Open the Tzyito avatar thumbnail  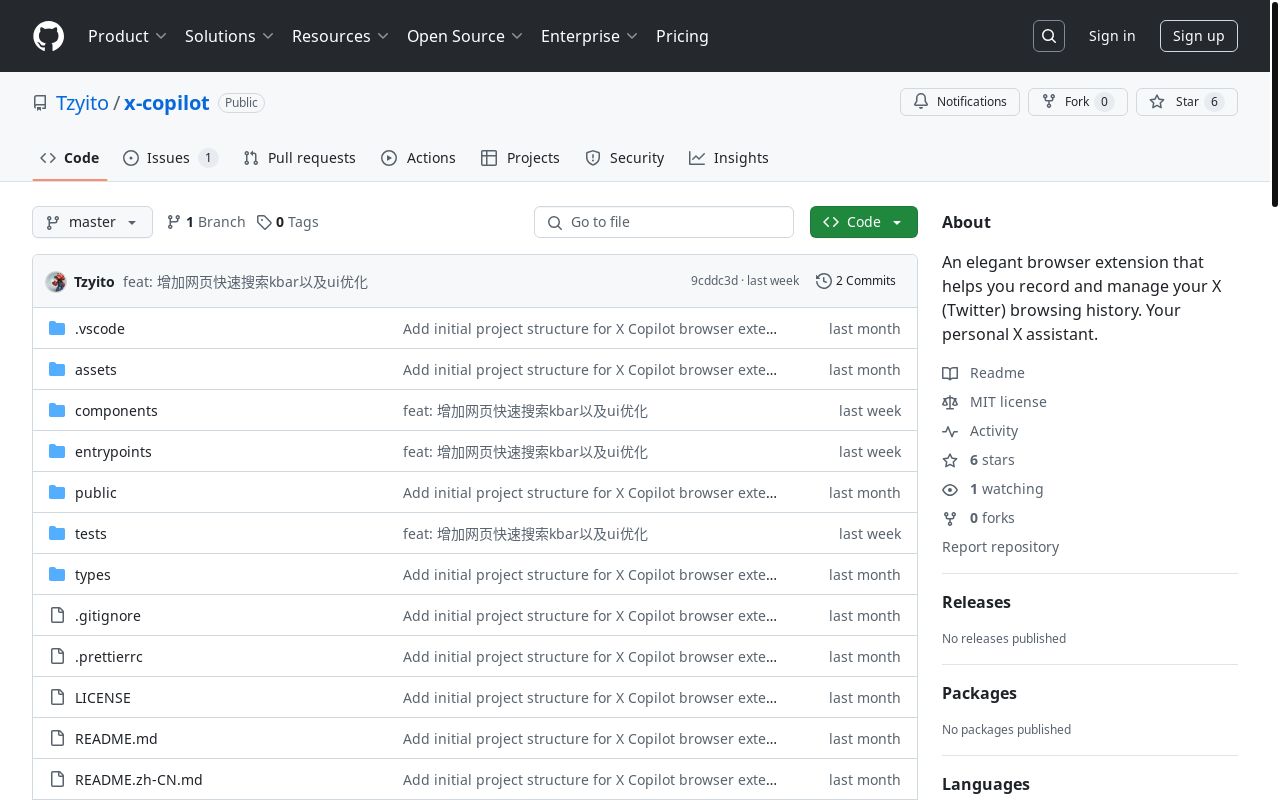[x=56, y=282]
